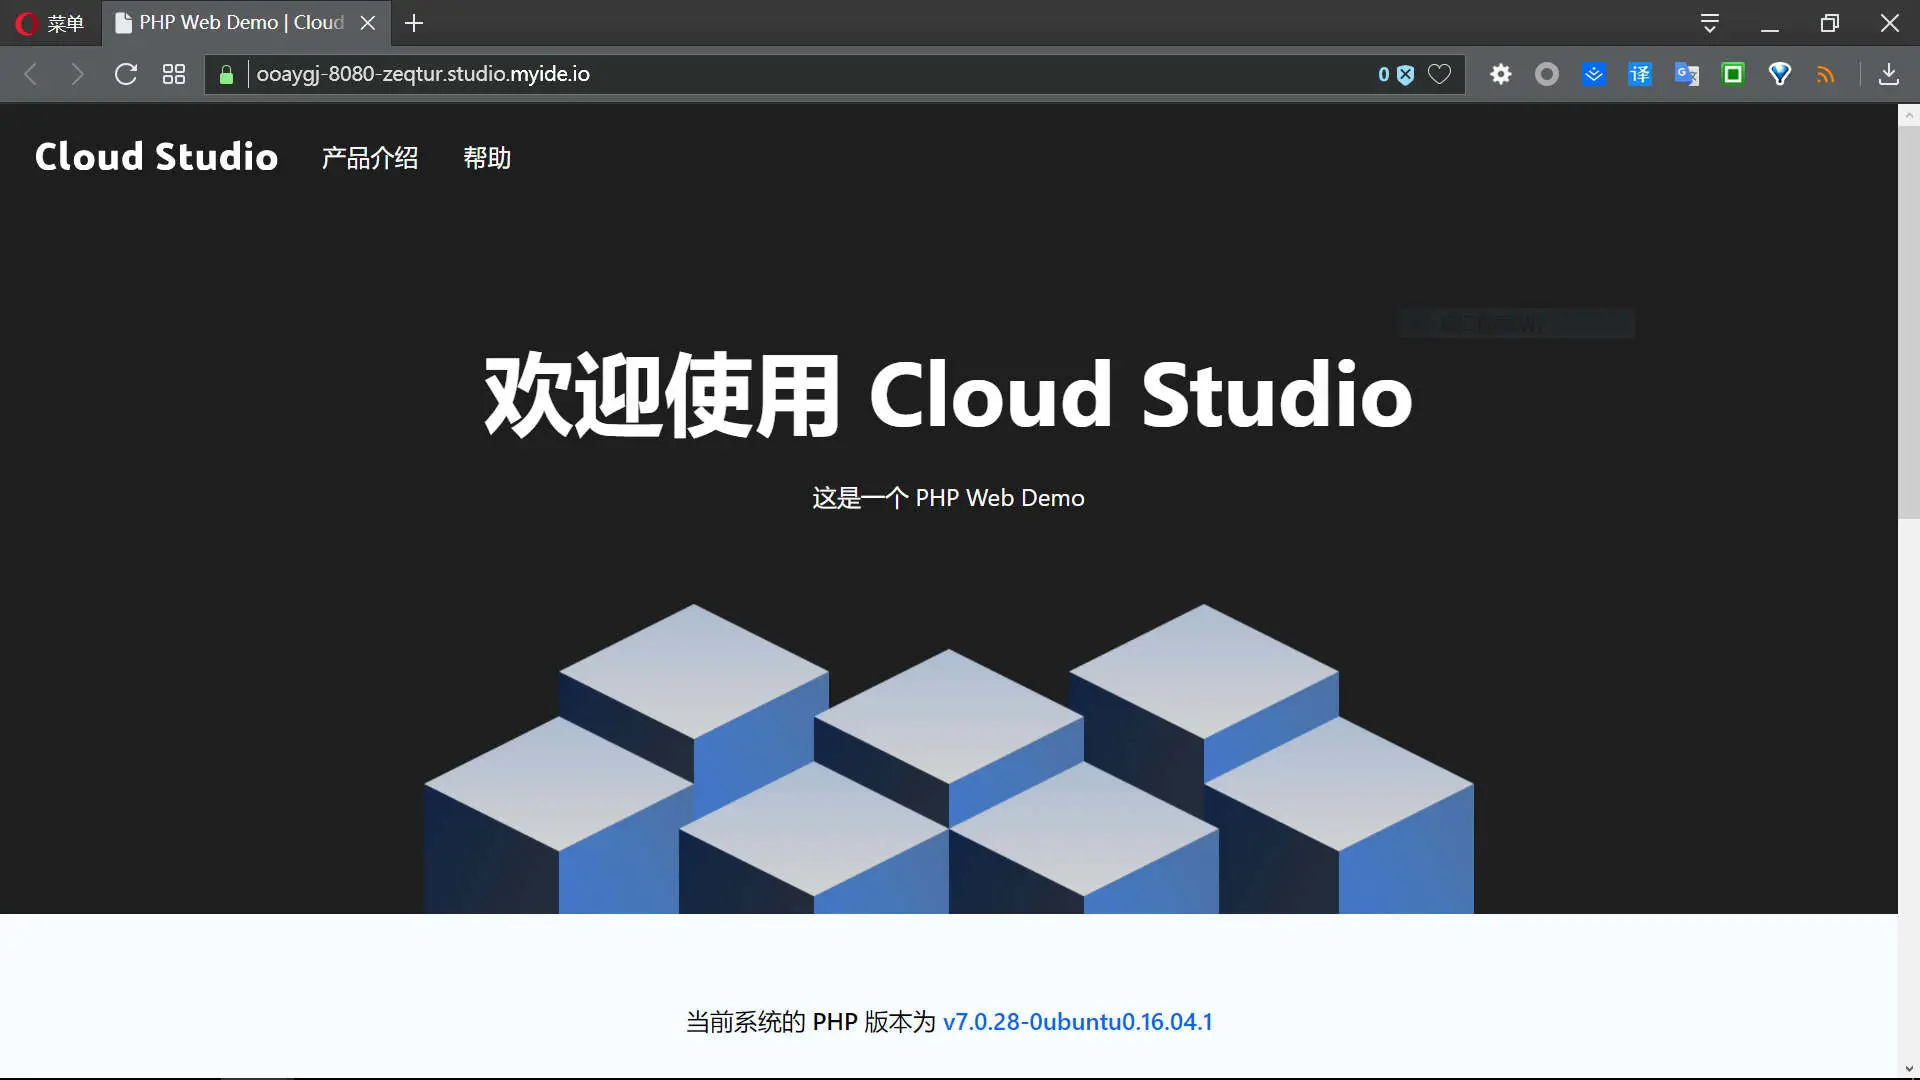Open the green square extension
Screen dimensions: 1920x1080
(1733, 74)
